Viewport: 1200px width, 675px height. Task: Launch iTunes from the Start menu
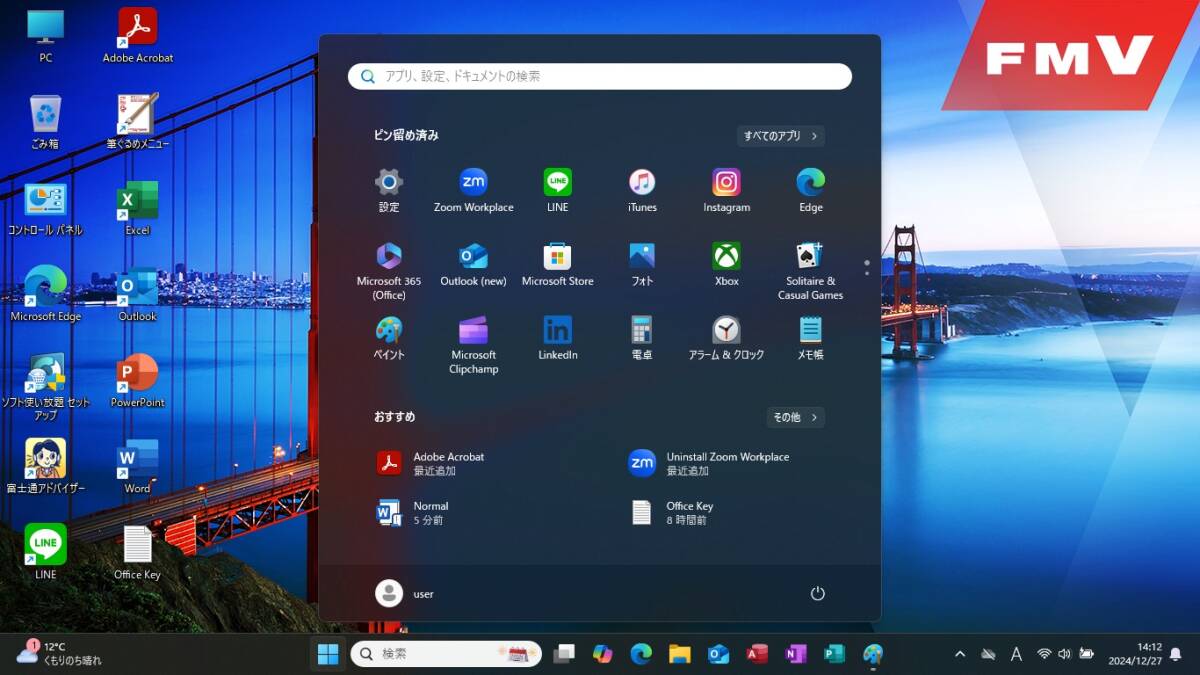642,190
